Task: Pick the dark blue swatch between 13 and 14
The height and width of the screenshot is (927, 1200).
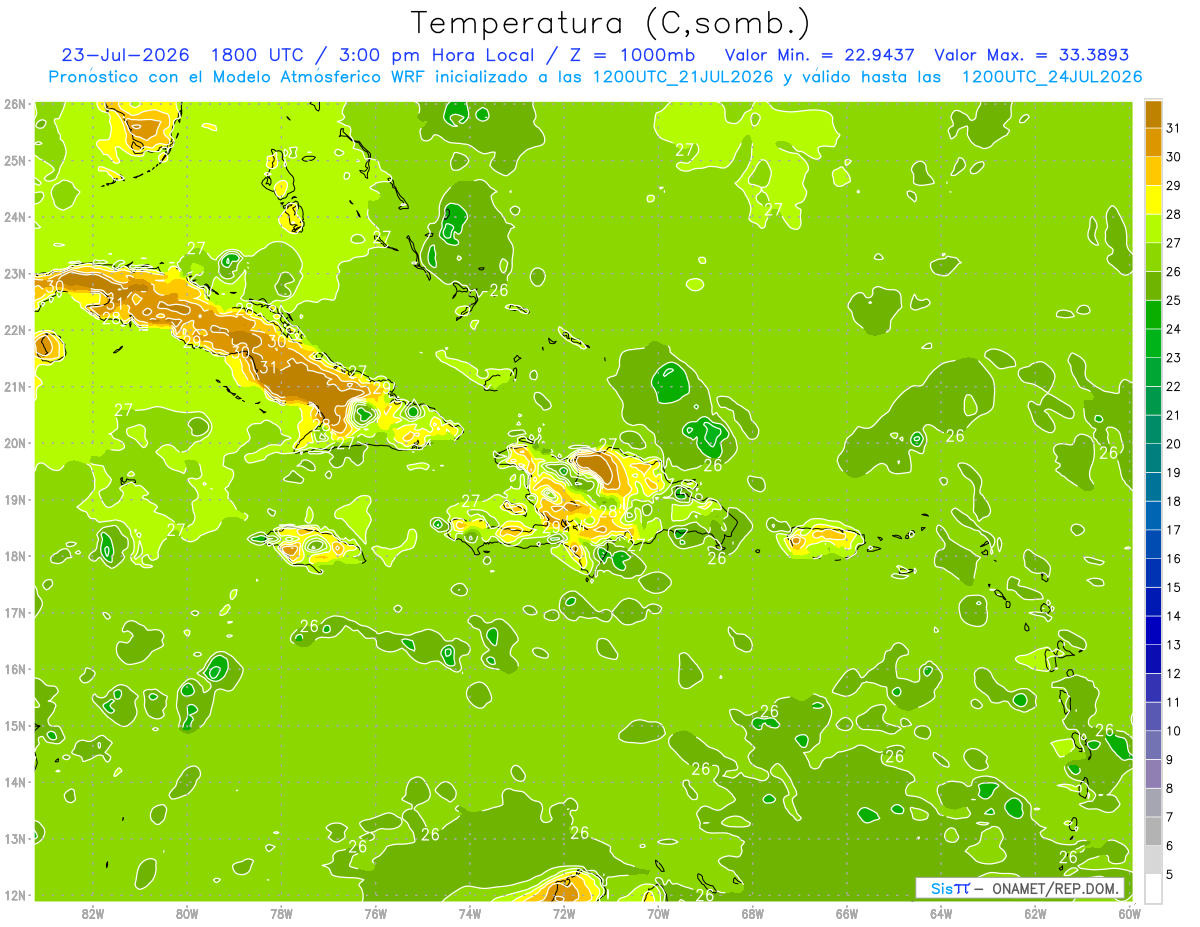Action: (1153, 630)
